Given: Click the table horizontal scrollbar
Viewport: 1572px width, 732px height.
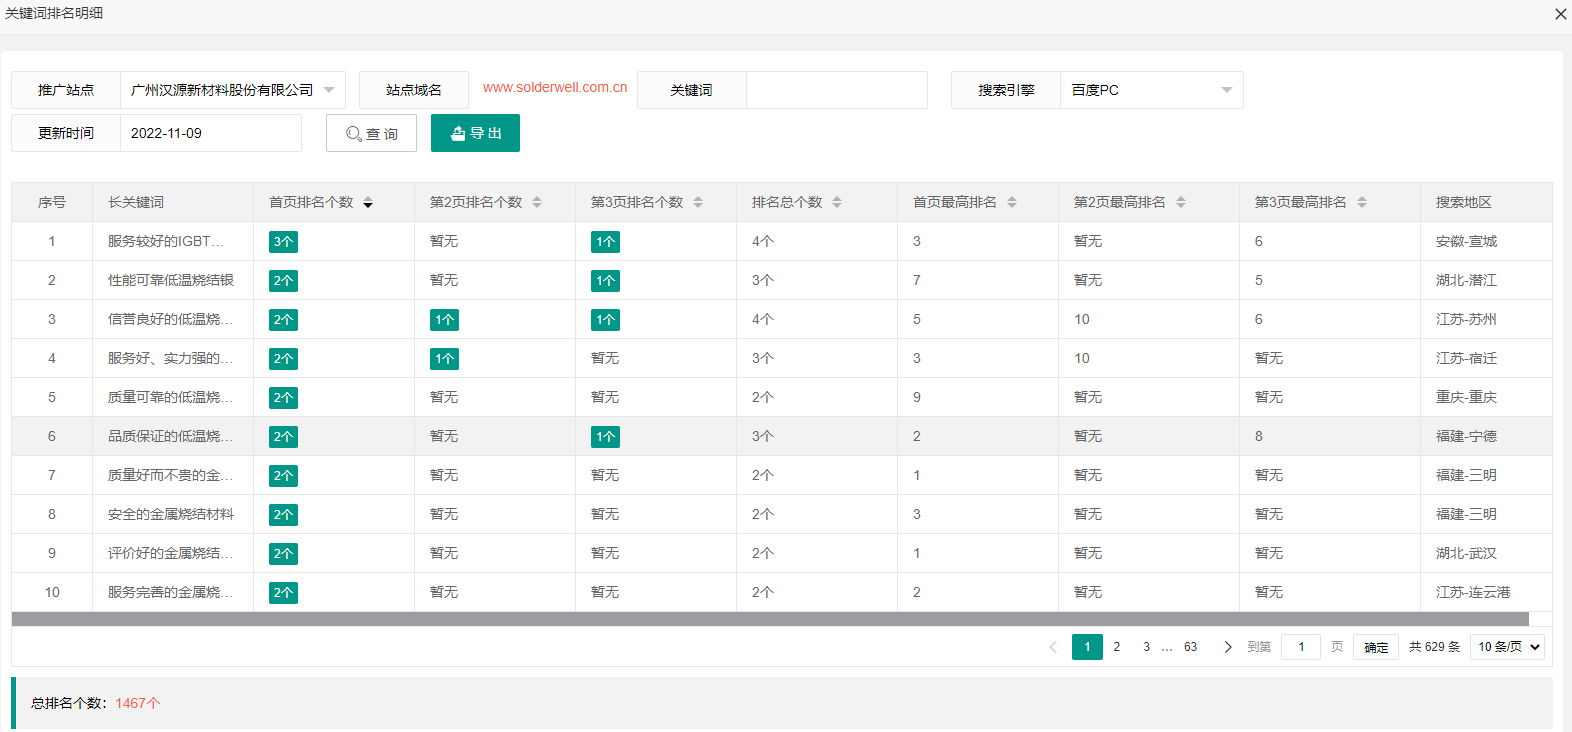Looking at the screenshot, I should pyautogui.click(x=770, y=619).
